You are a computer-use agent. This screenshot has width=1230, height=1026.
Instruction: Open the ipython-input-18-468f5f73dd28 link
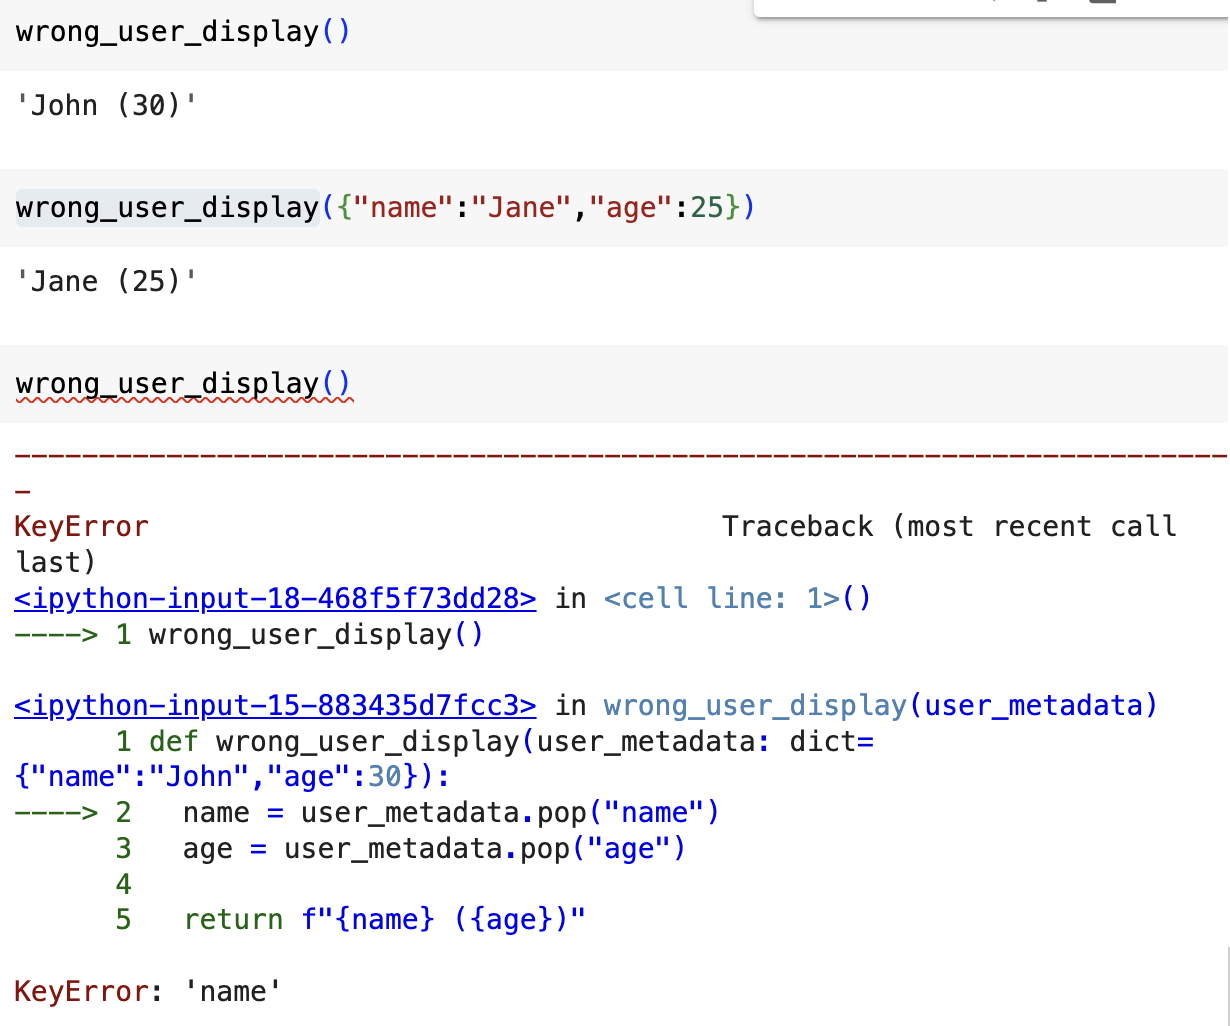pyautogui.click(x=275, y=598)
